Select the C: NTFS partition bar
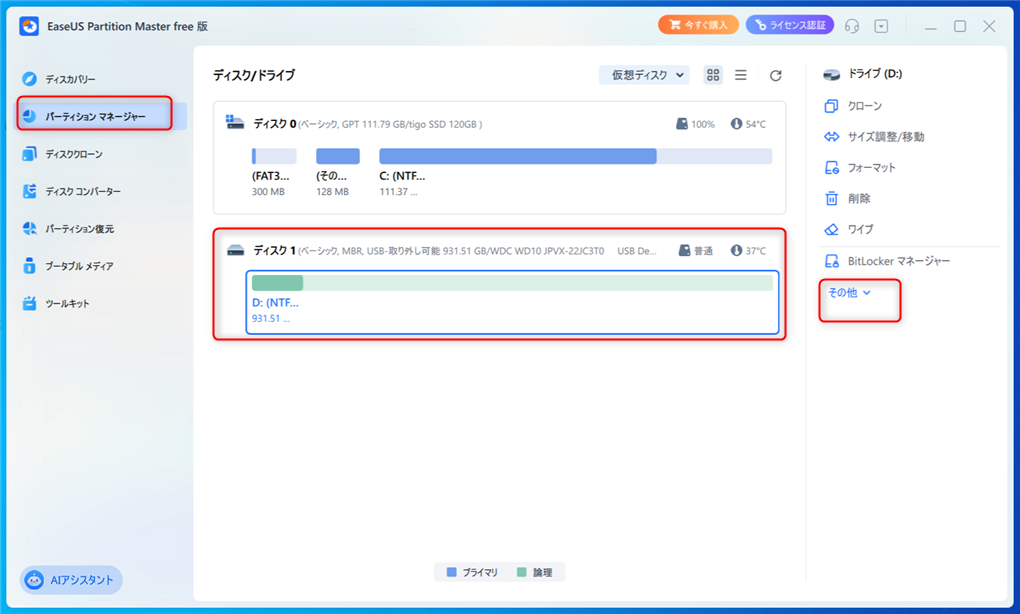Image resolution: width=1020 pixels, height=614 pixels. tap(575, 156)
